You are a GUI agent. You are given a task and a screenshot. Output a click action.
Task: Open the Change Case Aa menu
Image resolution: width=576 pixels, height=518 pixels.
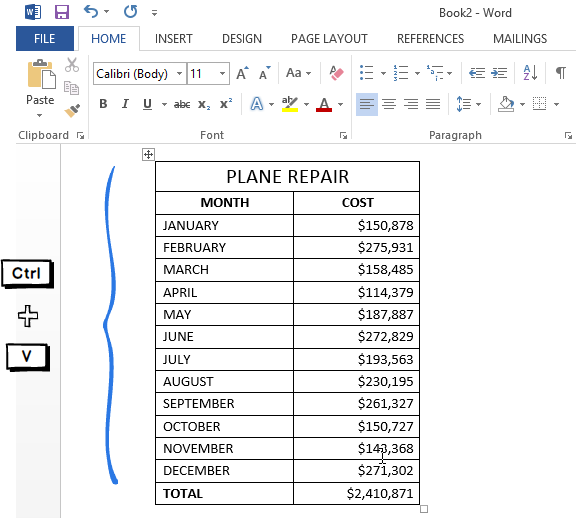(298, 73)
